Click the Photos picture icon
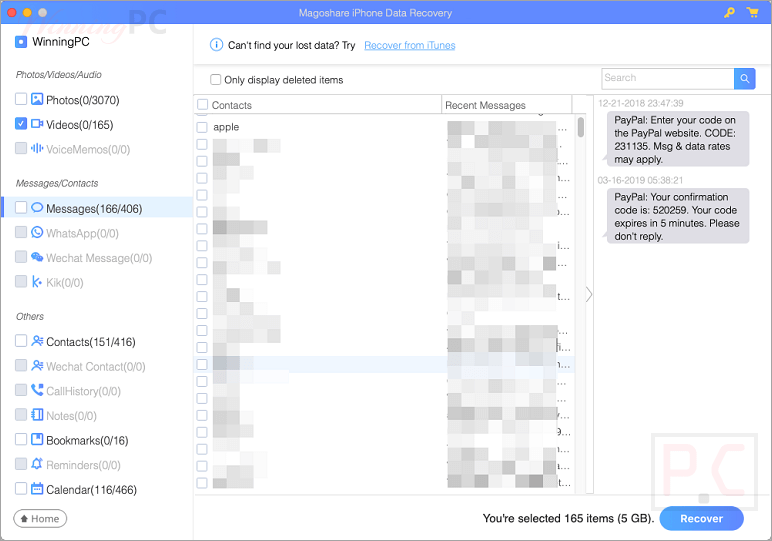Image resolution: width=772 pixels, height=541 pixels. point(37,99)
